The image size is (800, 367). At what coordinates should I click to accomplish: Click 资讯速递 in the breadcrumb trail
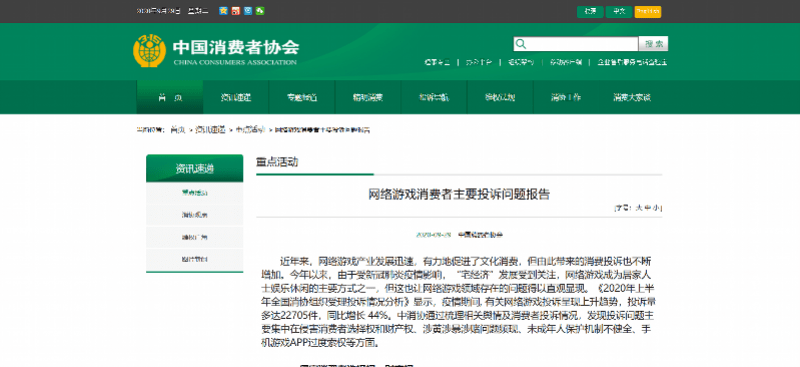(x=210, y=130)
